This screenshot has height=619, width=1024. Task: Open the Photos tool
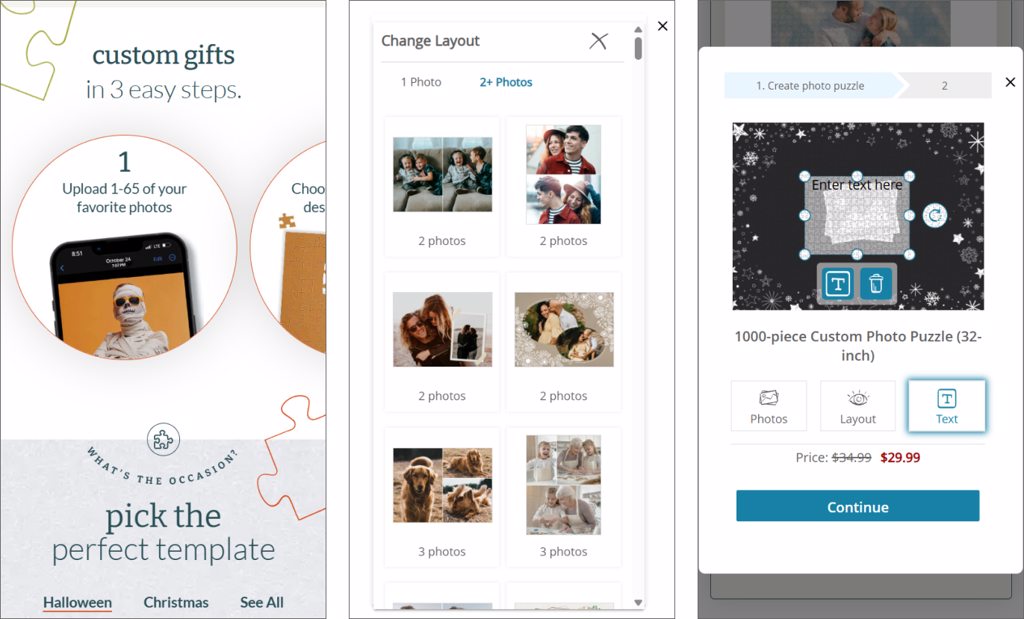tap(769, 405)
